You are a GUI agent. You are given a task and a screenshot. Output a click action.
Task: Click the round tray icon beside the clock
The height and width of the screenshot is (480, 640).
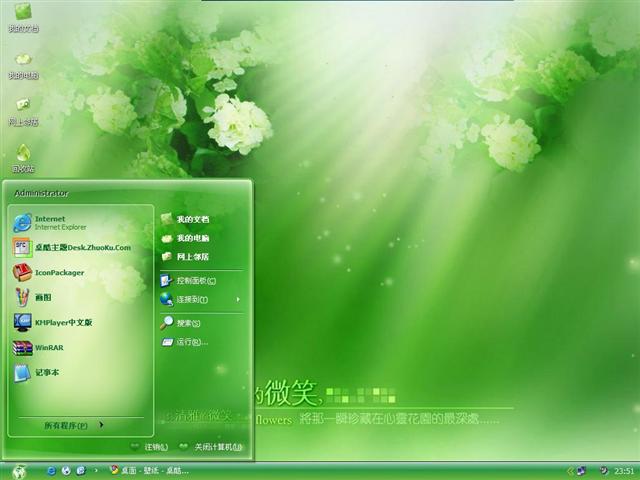604,471
